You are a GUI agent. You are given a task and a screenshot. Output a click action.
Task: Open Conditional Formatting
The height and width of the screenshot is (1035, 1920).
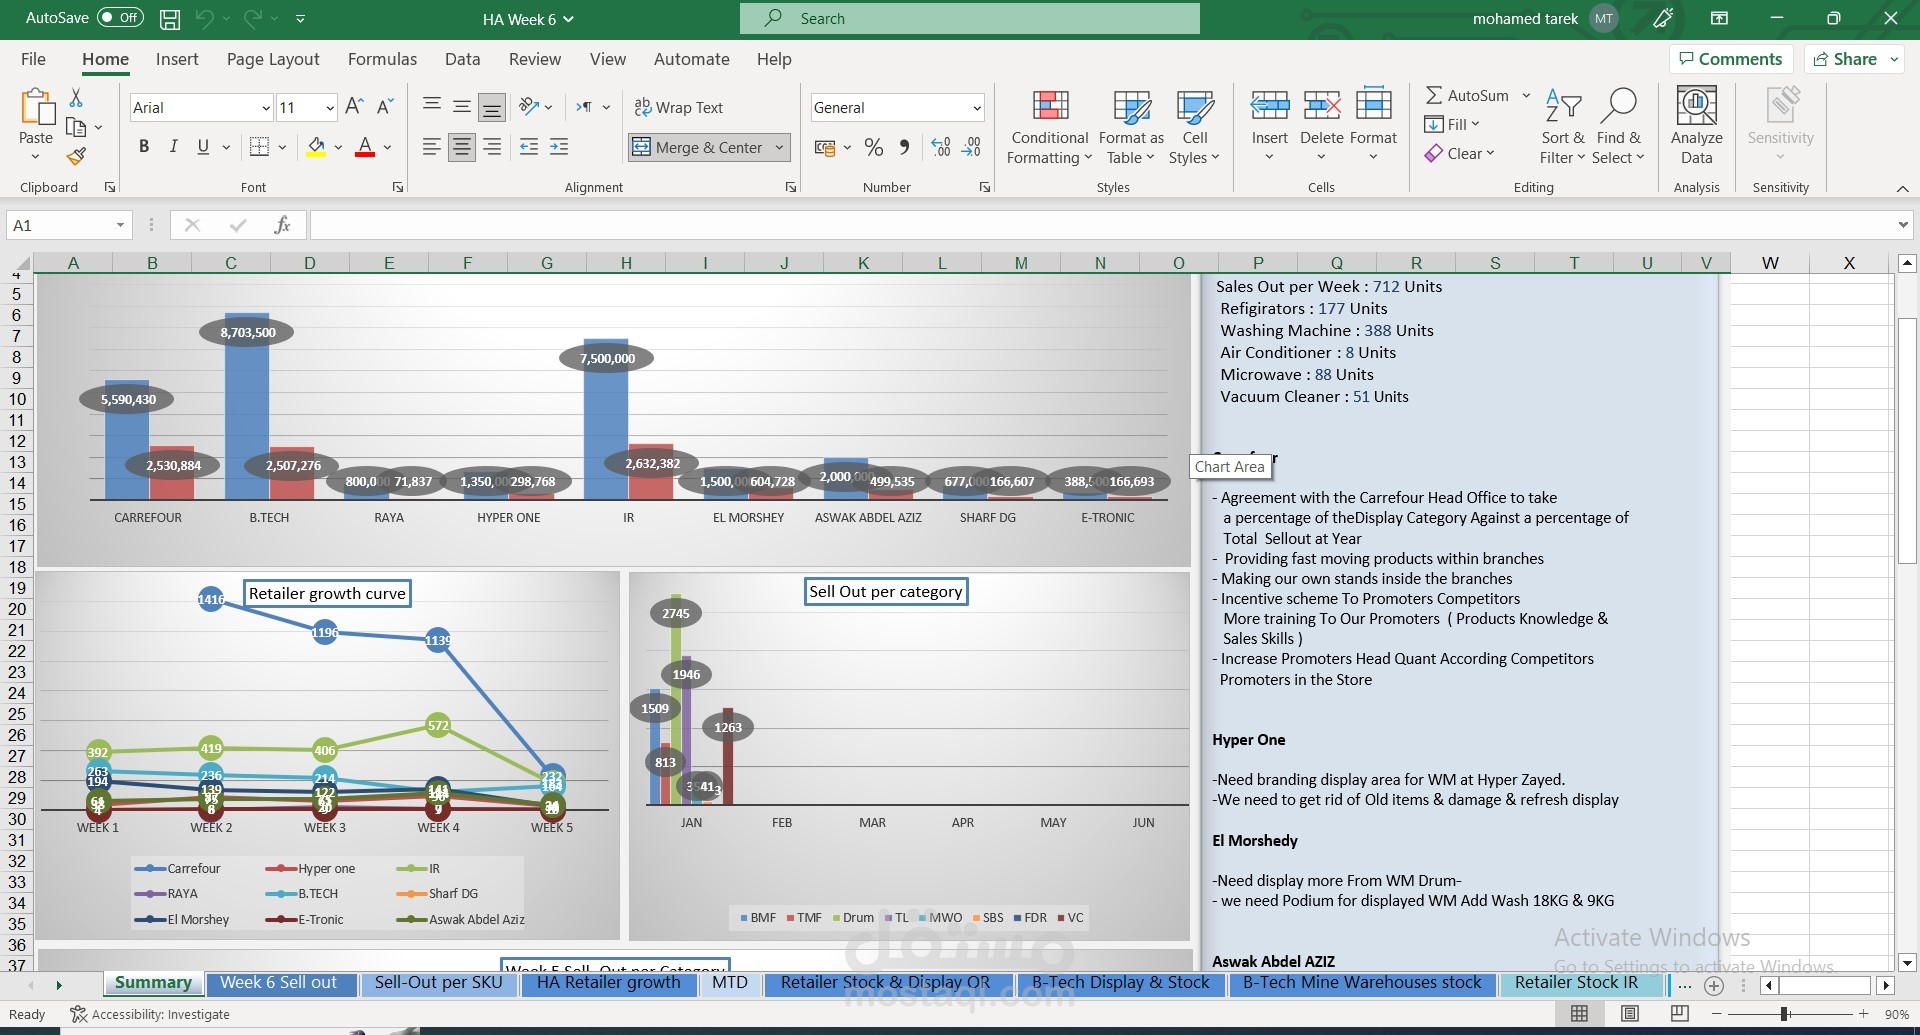[x=1049, y=127]
